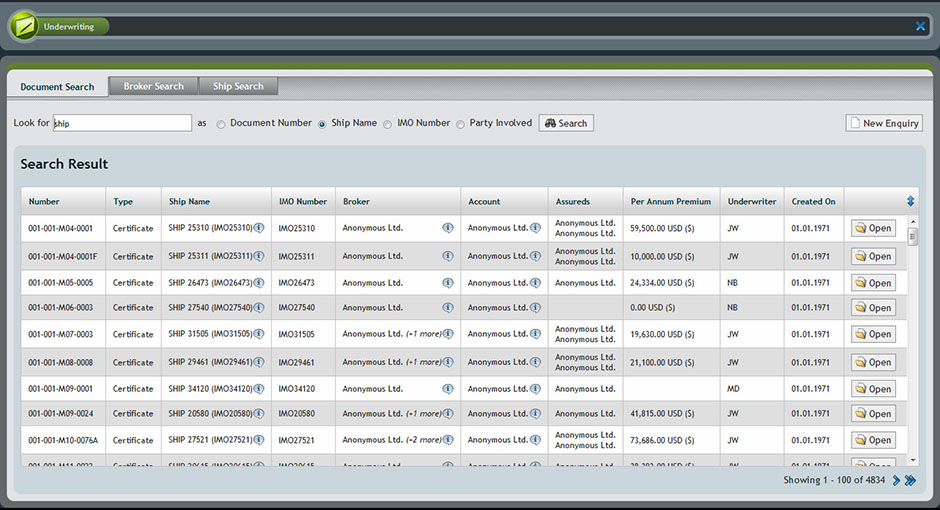Toggle column expand arrows in table header

pos(910,201)
